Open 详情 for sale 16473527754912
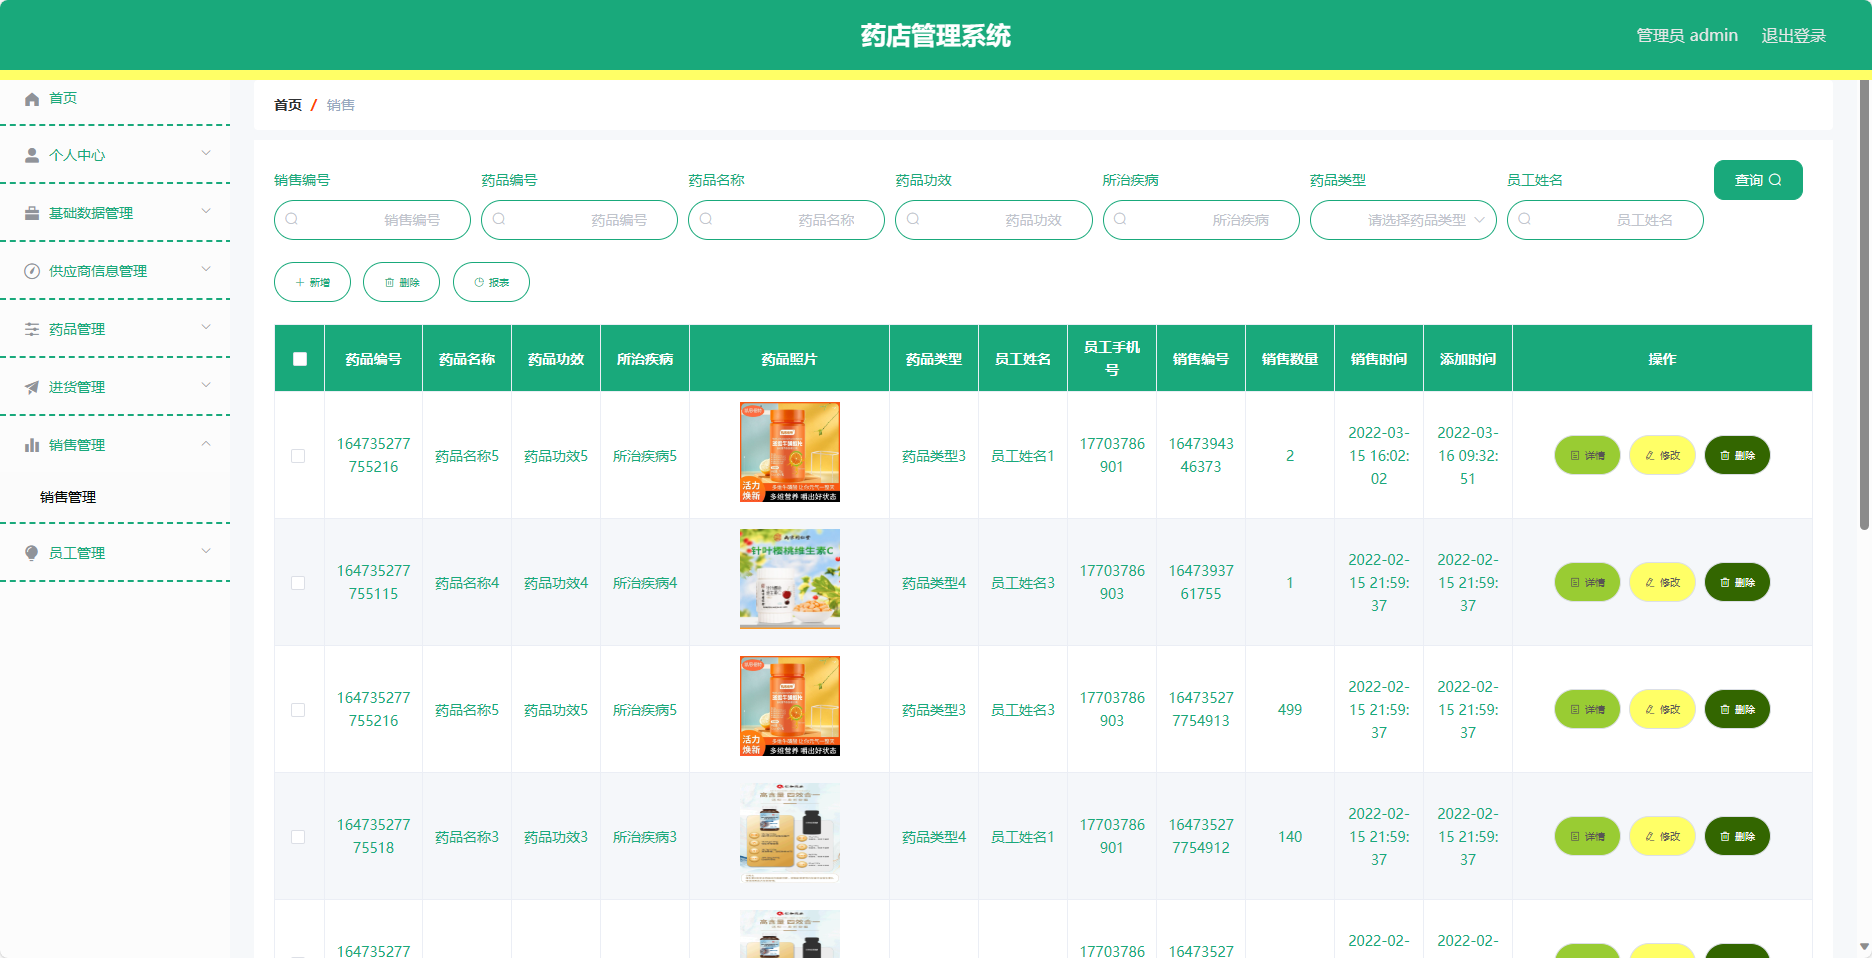The height and width of the screenshot is (958, 1872). click(x=1587, y=836)
